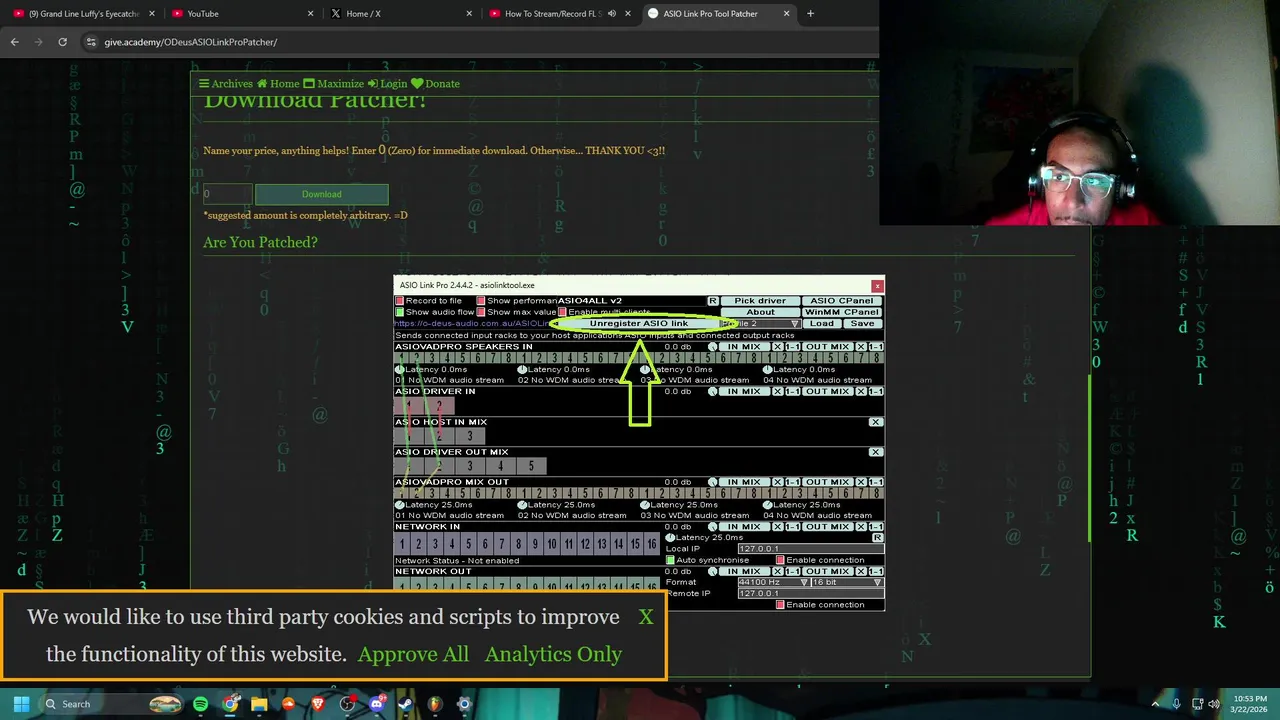
Task: Open the WinMM CPanel button
Action: [842, 312]
